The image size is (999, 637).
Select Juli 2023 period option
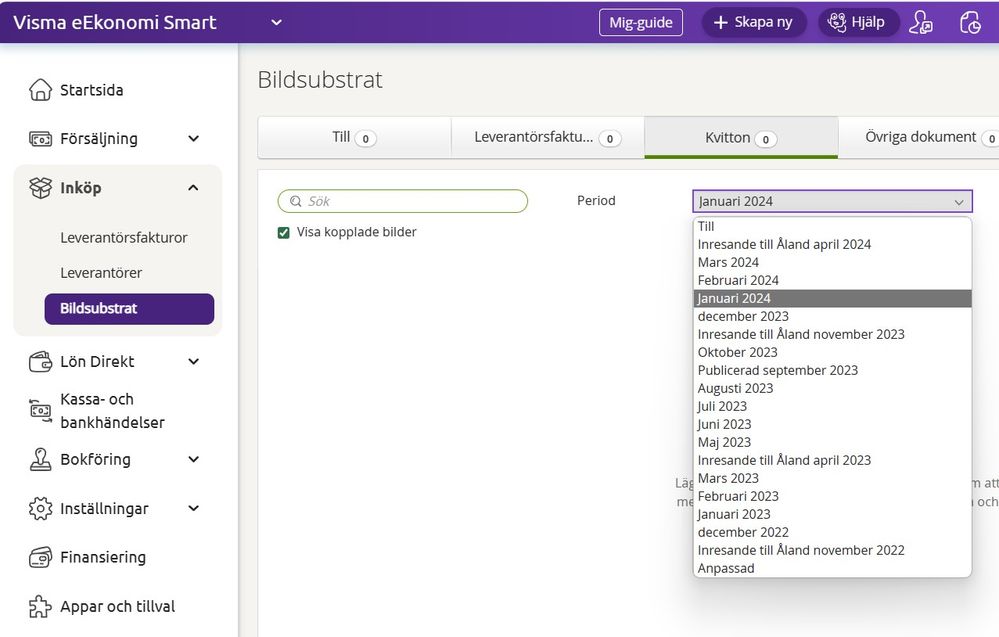(x=832, y=406)
